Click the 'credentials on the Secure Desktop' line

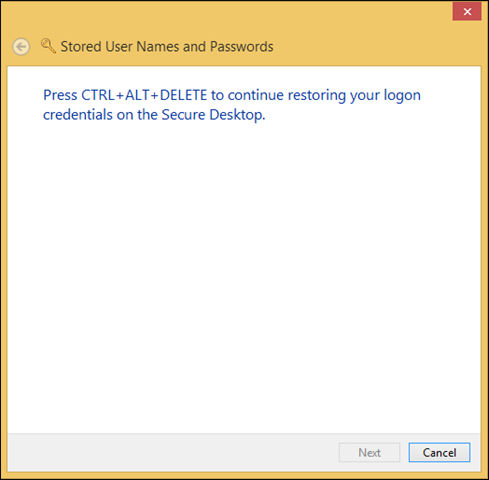tap(154, 115)
